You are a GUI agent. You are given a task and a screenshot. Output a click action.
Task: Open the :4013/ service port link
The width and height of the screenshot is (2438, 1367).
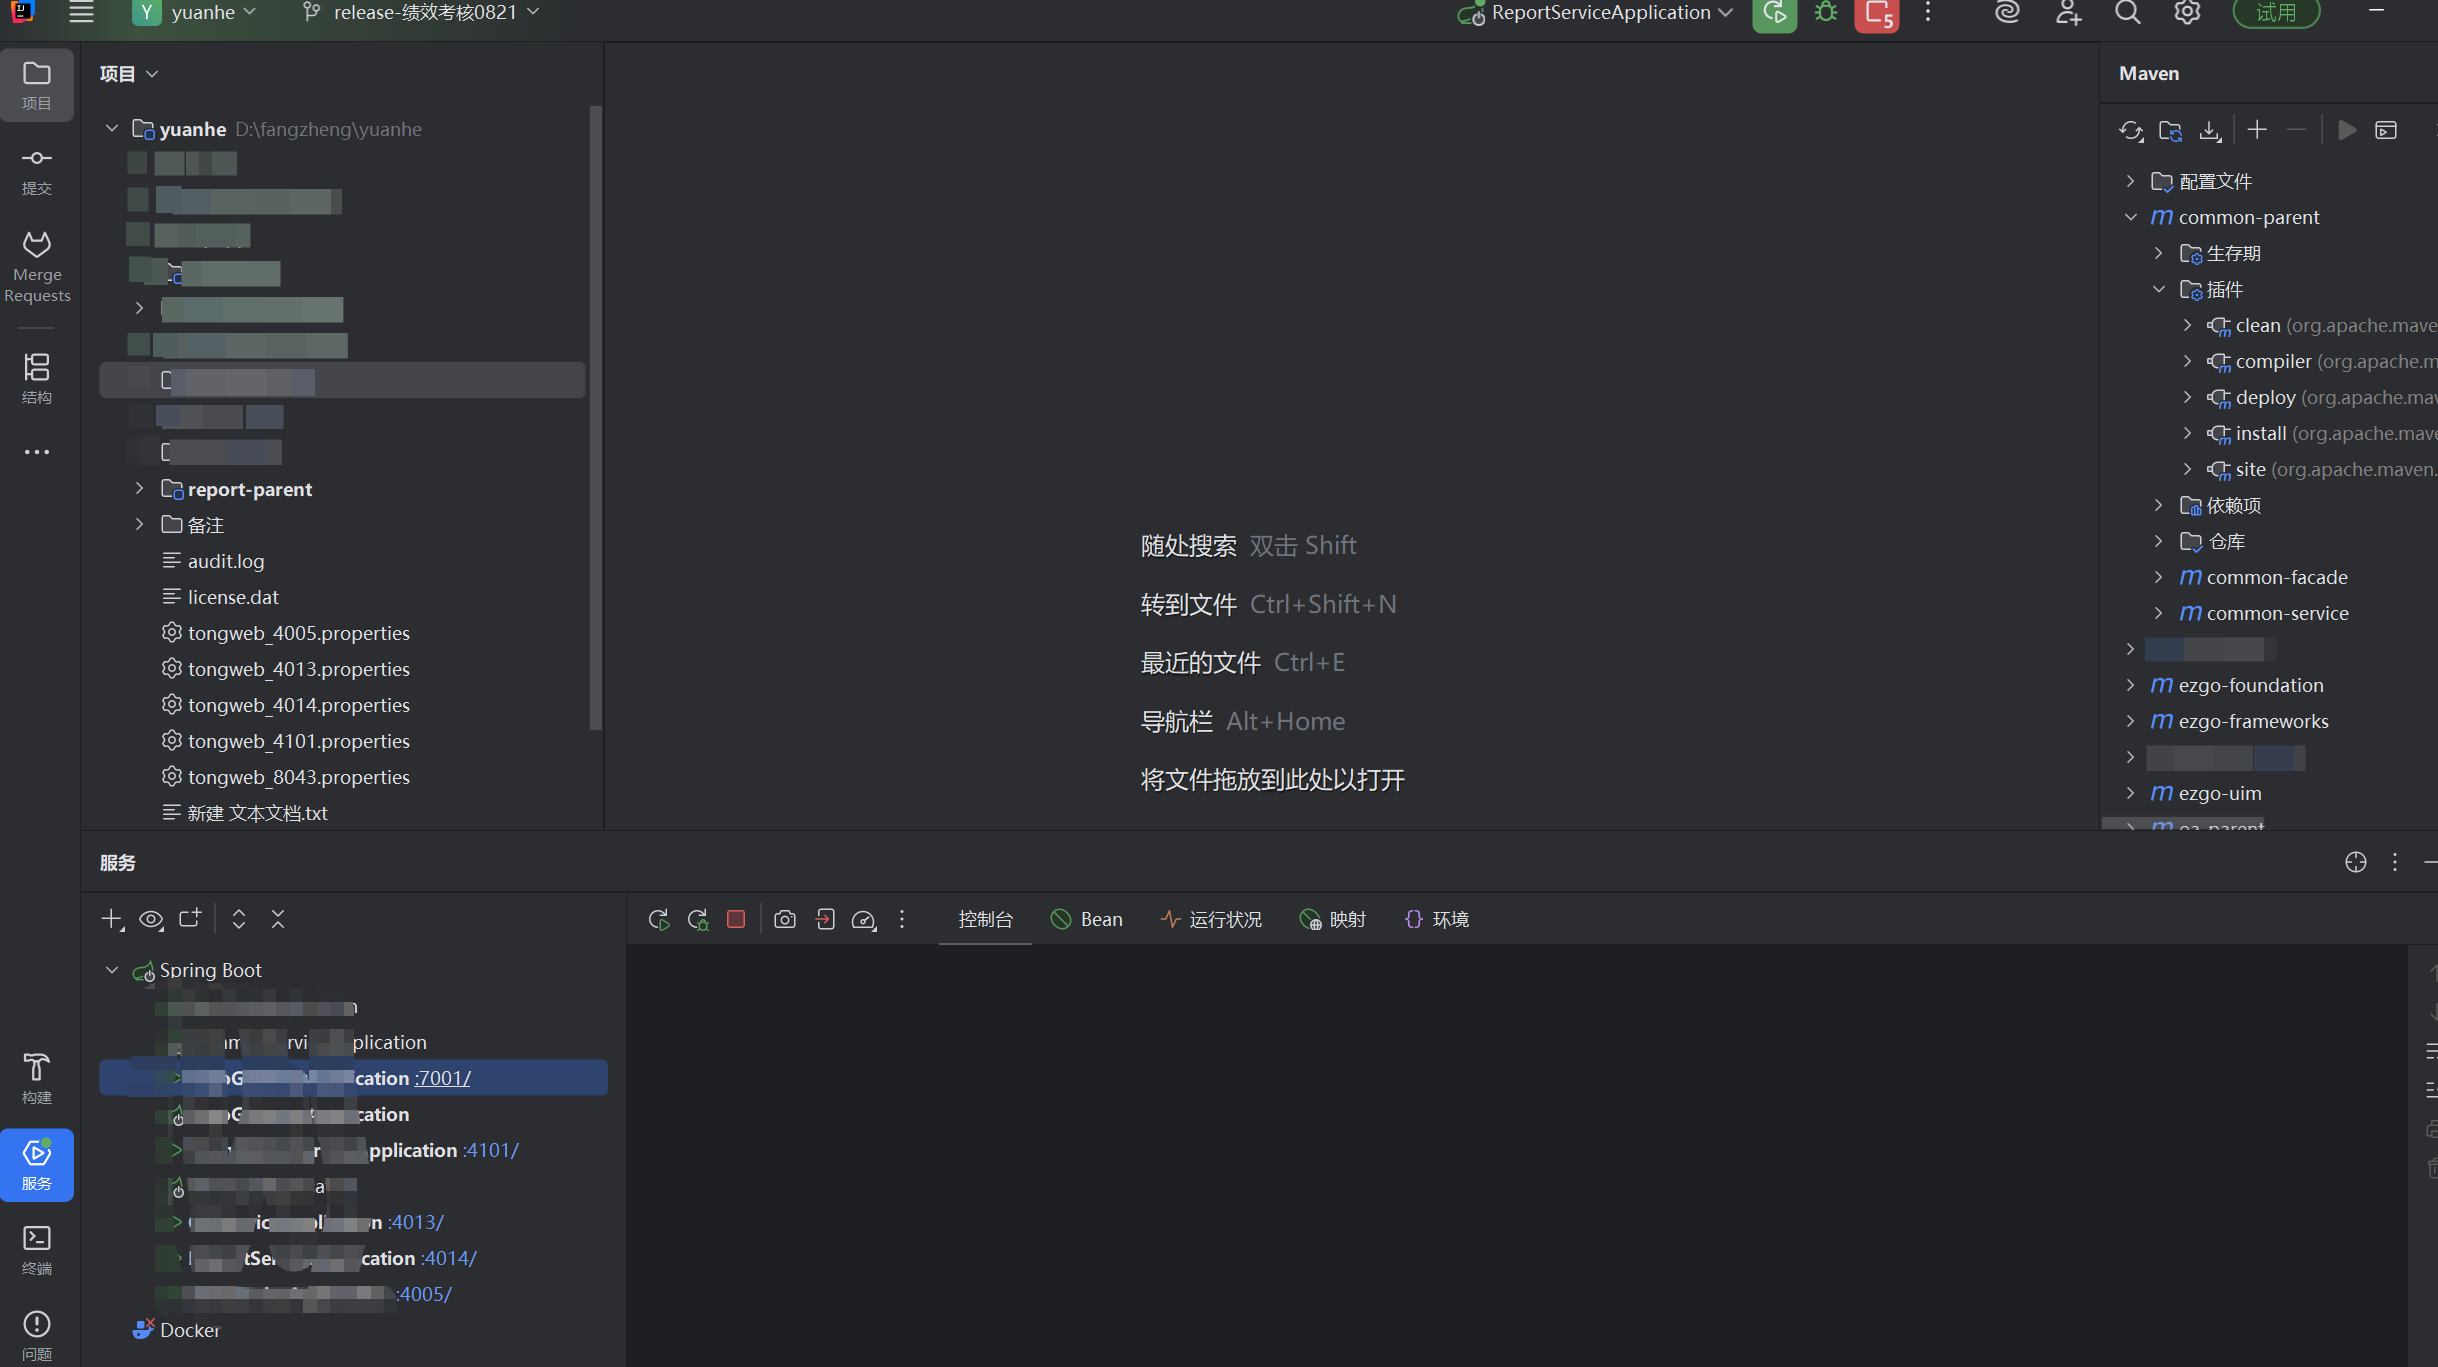point(415,1222)
